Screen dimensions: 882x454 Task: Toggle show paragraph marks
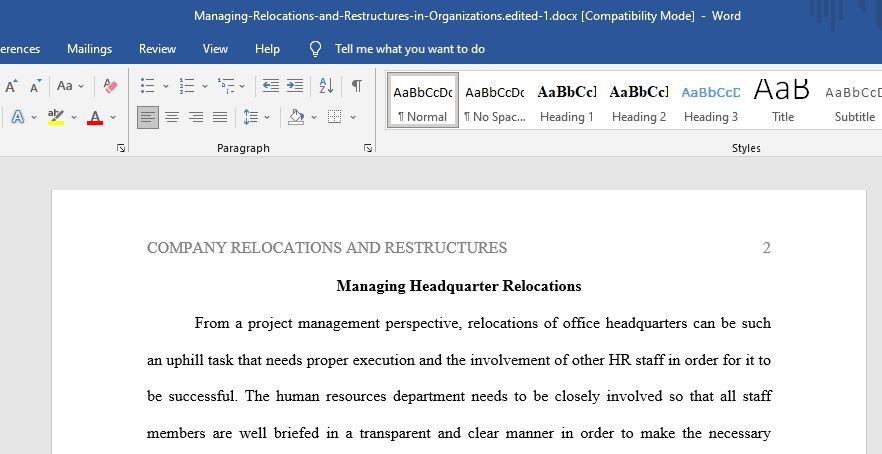(357, 86)
